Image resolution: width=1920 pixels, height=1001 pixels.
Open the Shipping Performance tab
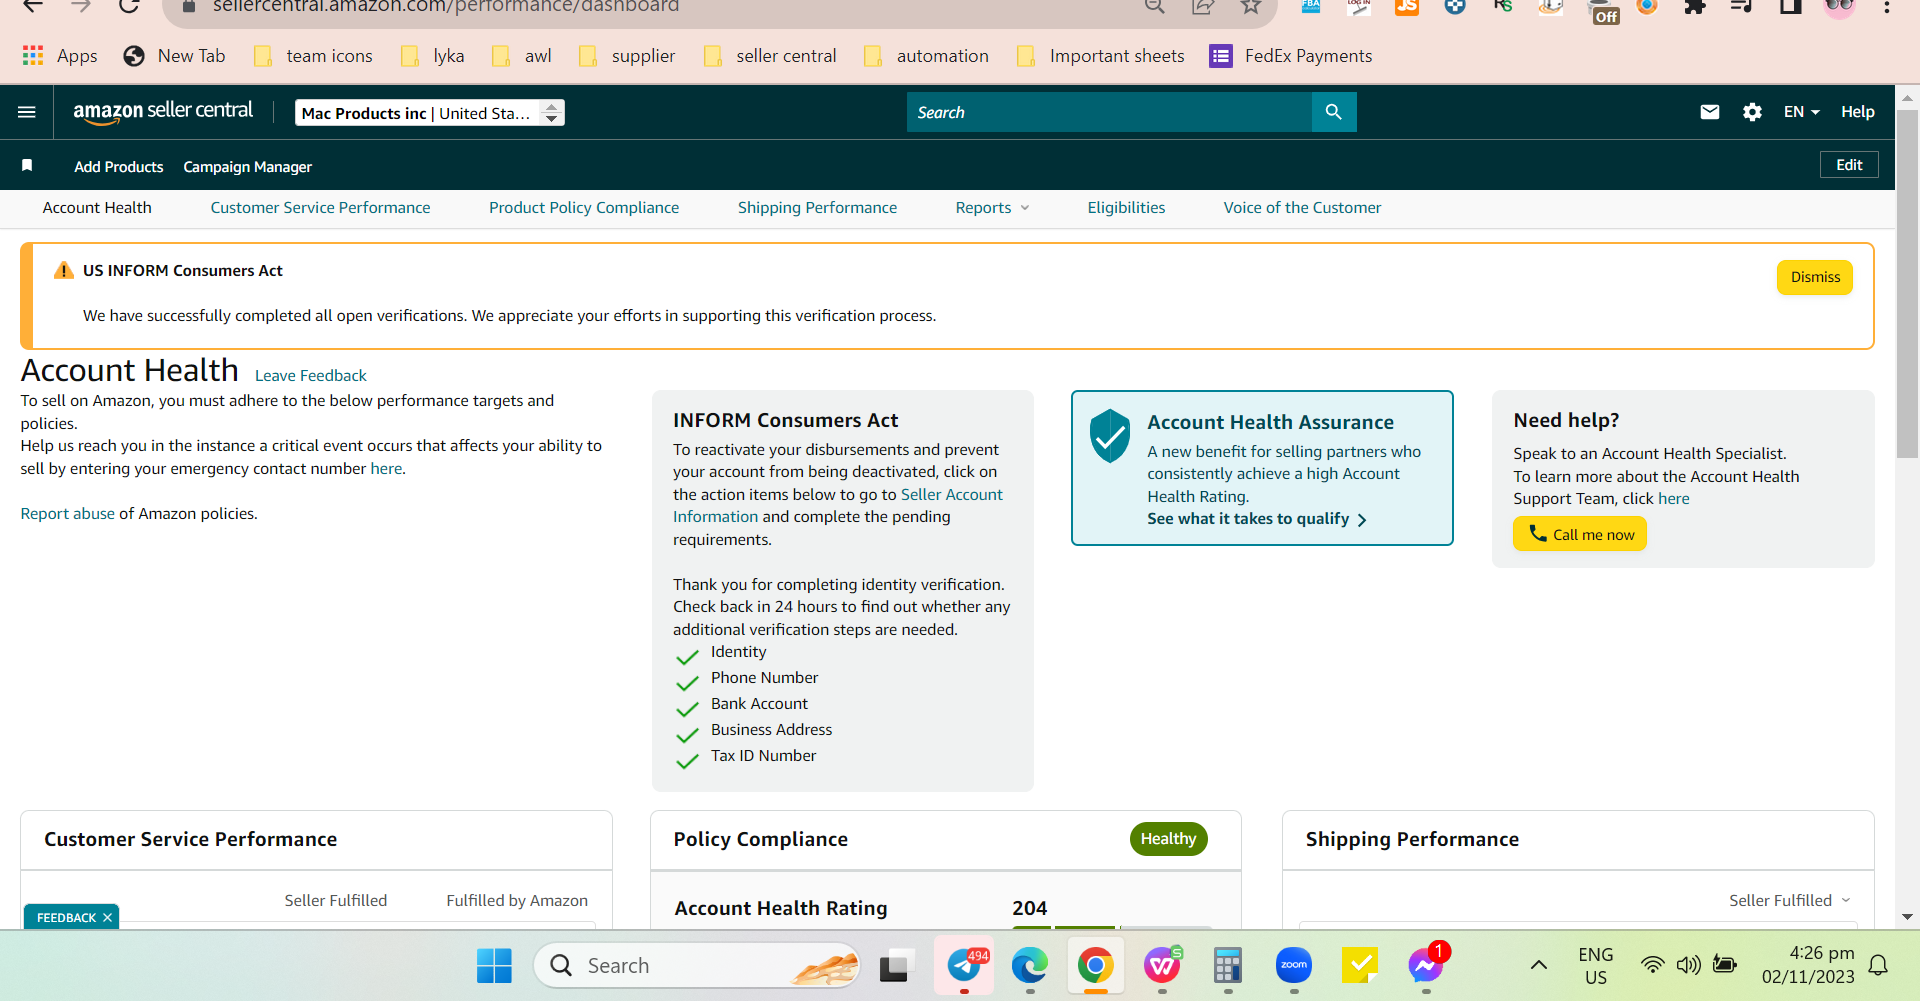tap(817, 208)
